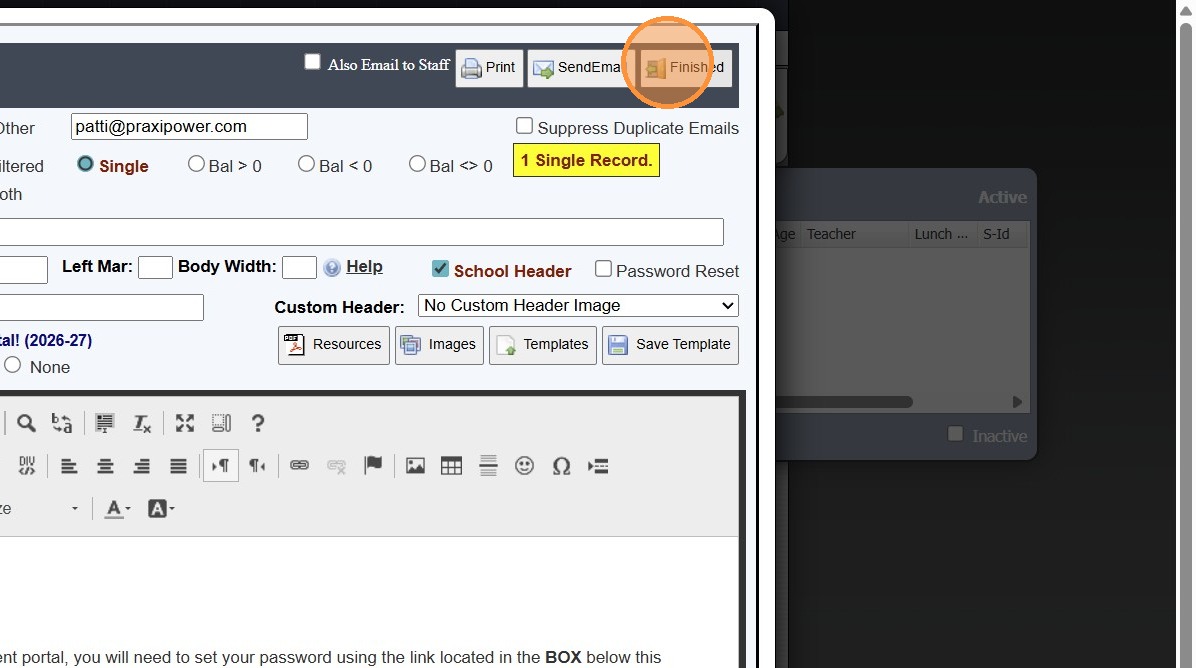Image resolution: width=1196 pixels, height=668 pixels.
Task: Open Resources button
Action: pos(333,345)
